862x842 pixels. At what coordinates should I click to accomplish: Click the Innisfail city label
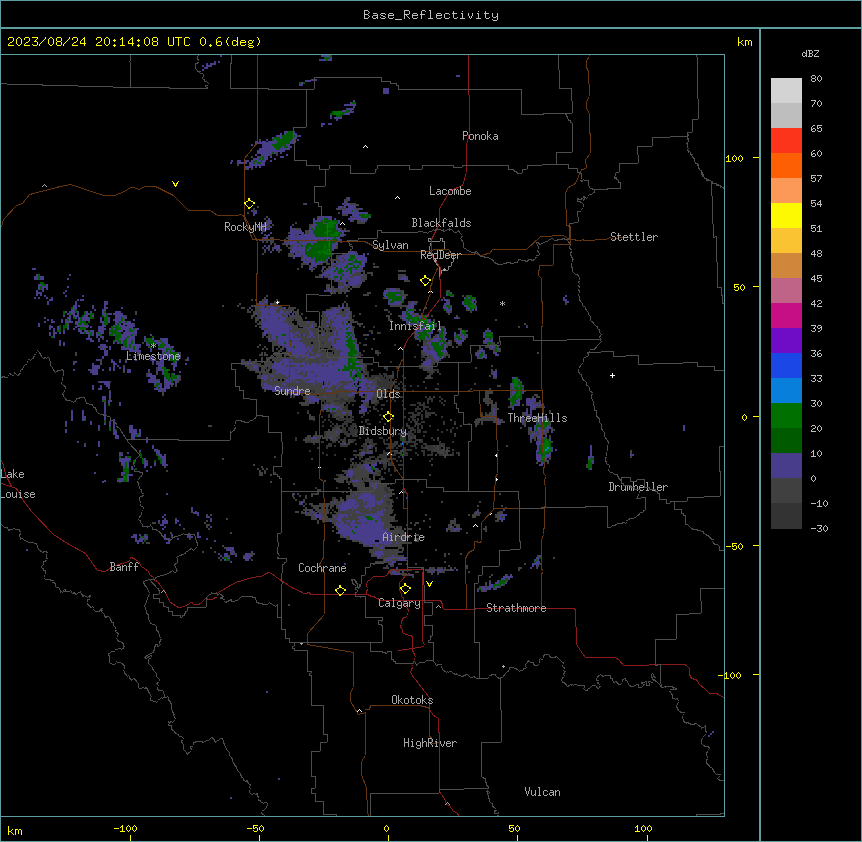415,326
